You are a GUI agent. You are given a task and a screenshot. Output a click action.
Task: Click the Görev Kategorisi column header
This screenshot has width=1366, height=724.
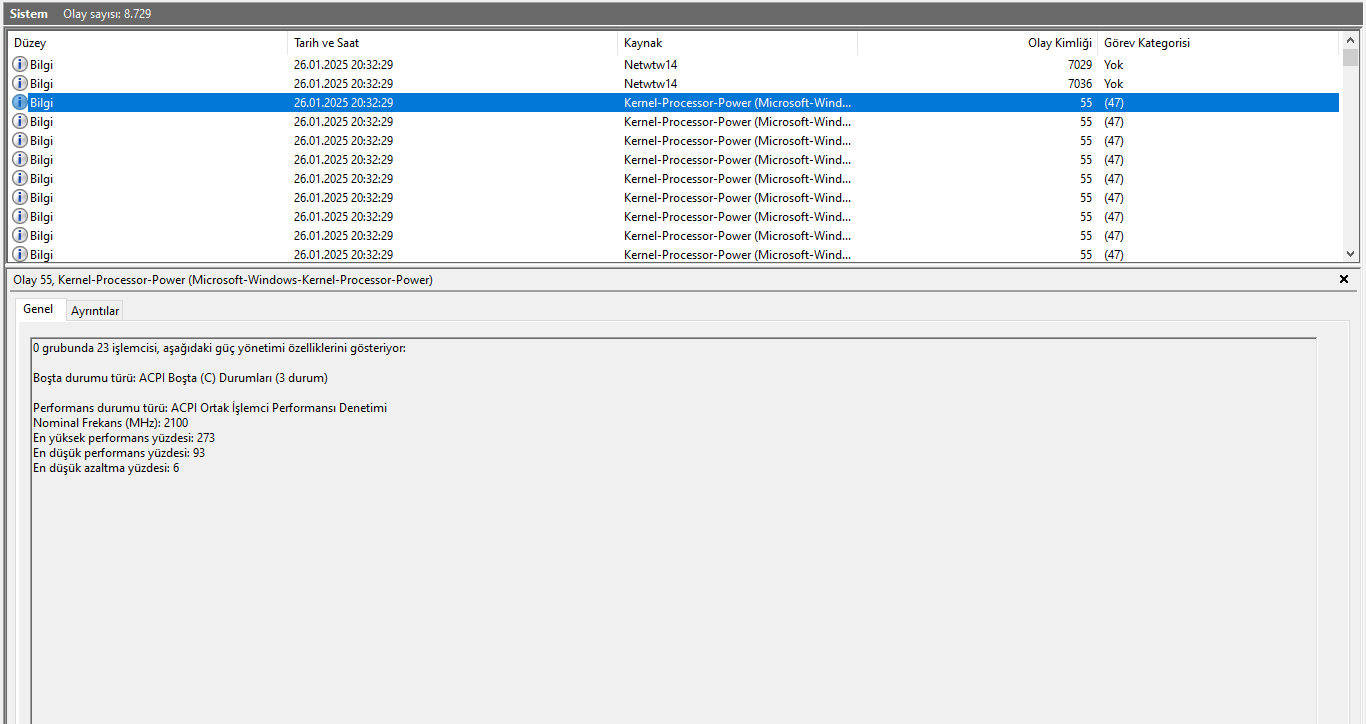[1218, 43]
